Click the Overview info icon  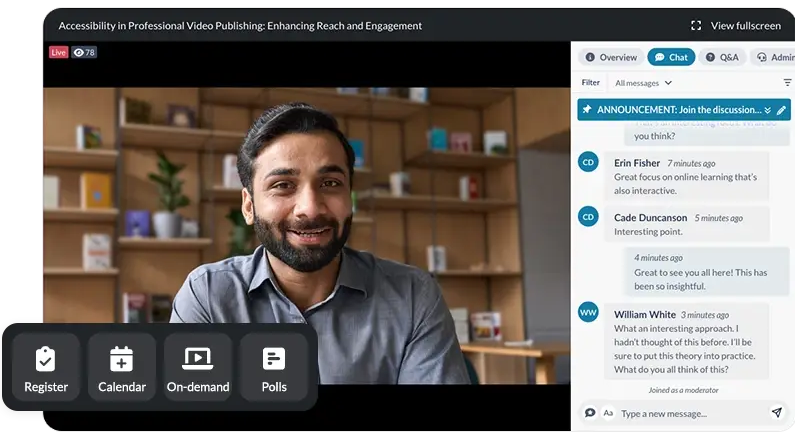(590, 57)
